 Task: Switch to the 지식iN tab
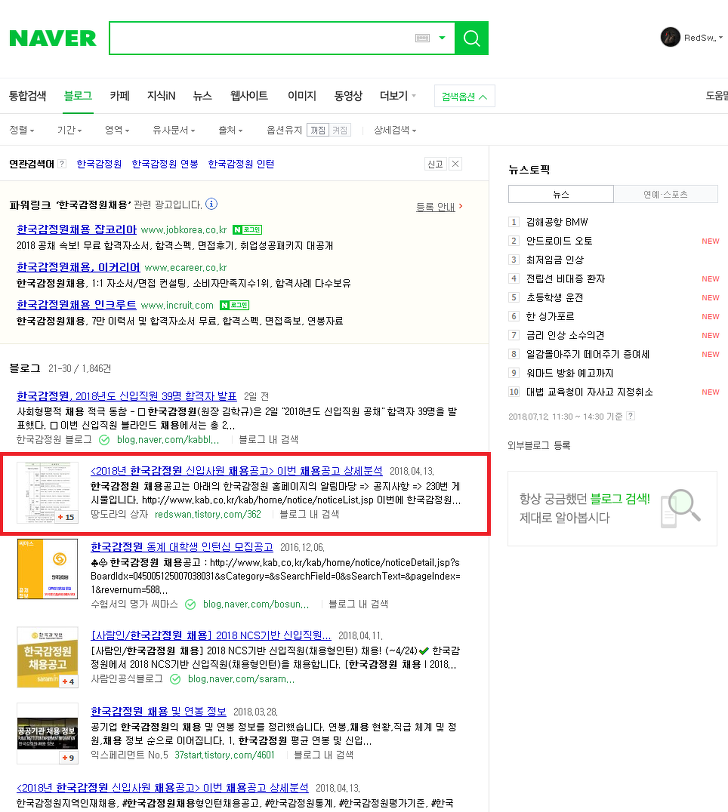(161, 96)
